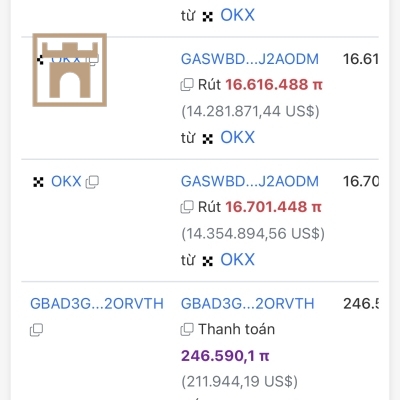Copy the GBAD3G...2ORVTH sender address

click(36, 330)
